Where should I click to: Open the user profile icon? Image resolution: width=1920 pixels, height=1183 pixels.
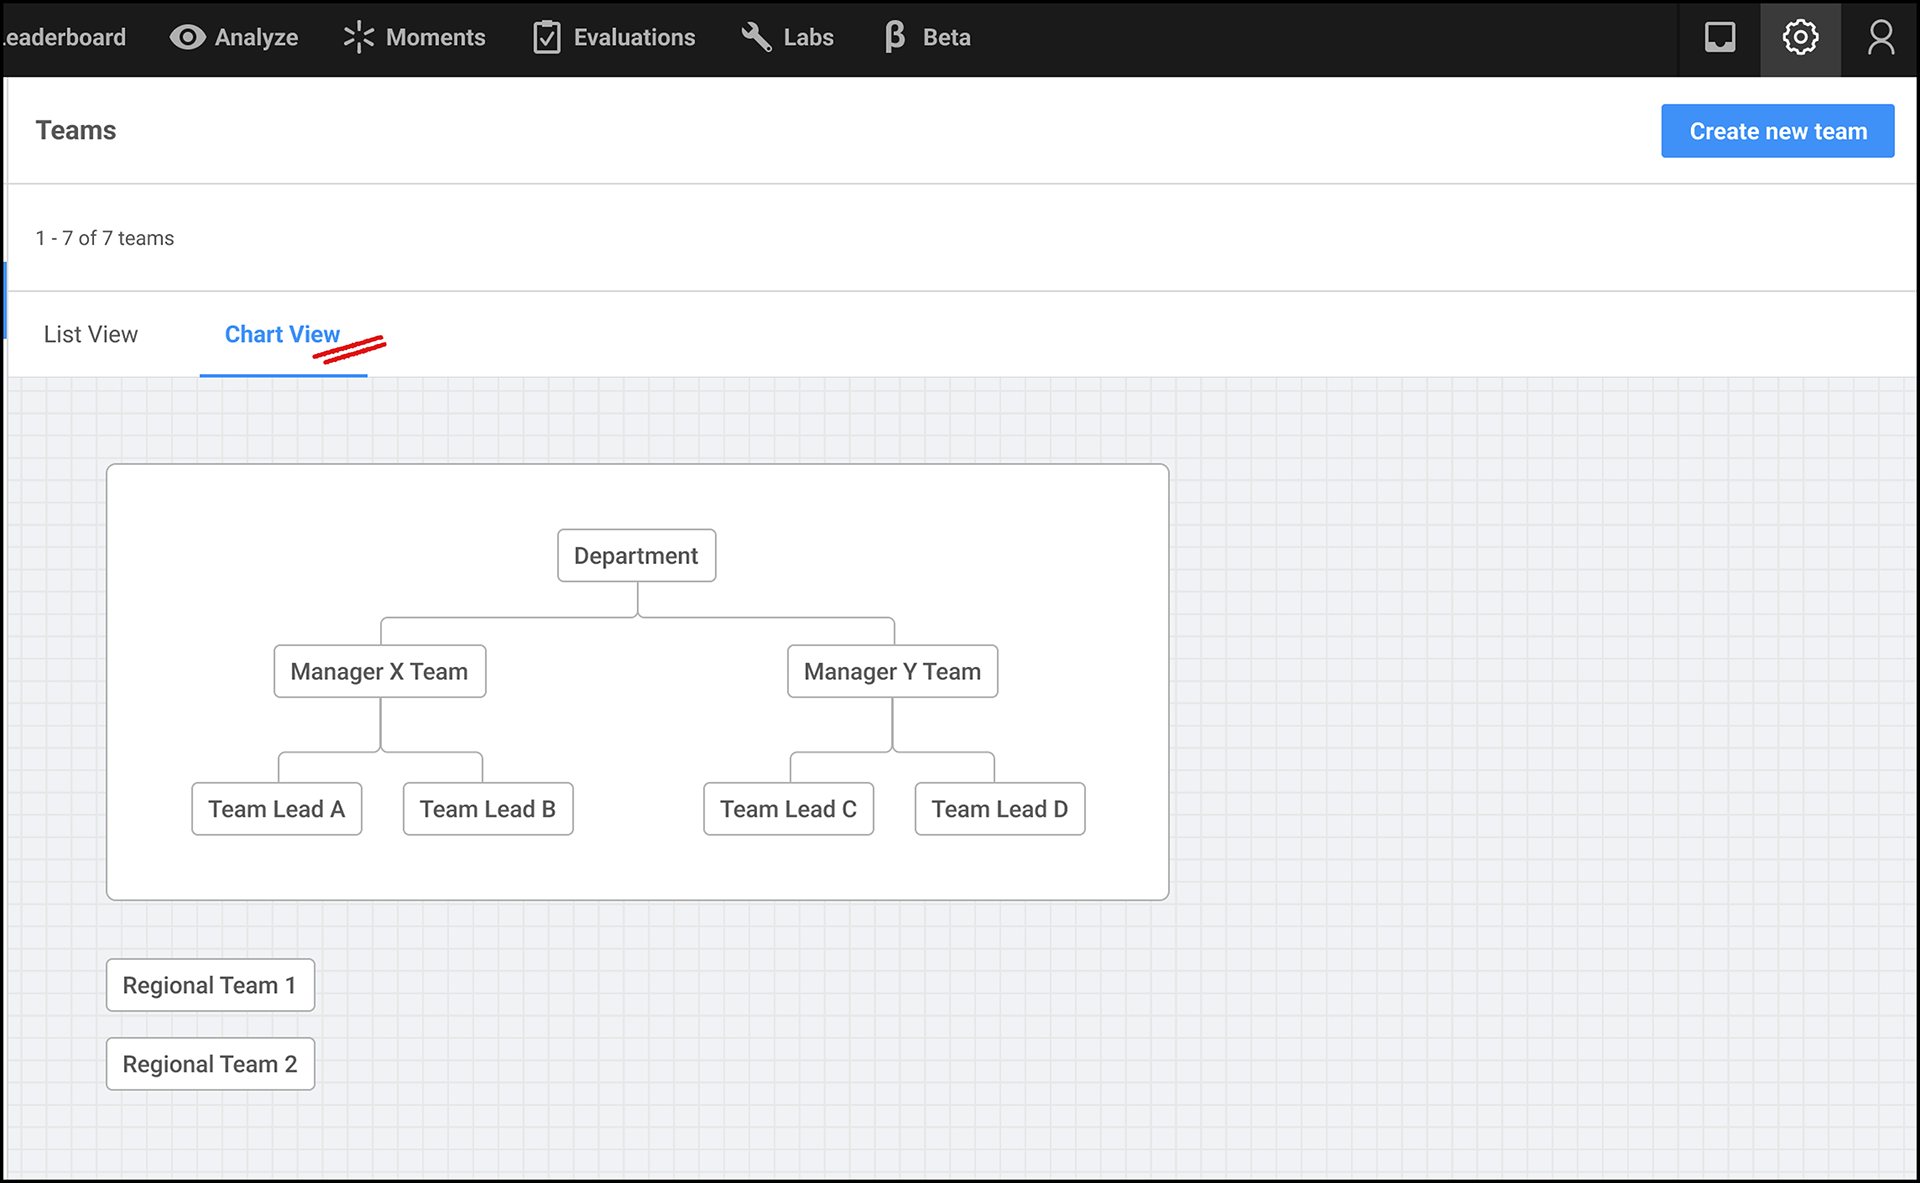(x=1880, y=37)
